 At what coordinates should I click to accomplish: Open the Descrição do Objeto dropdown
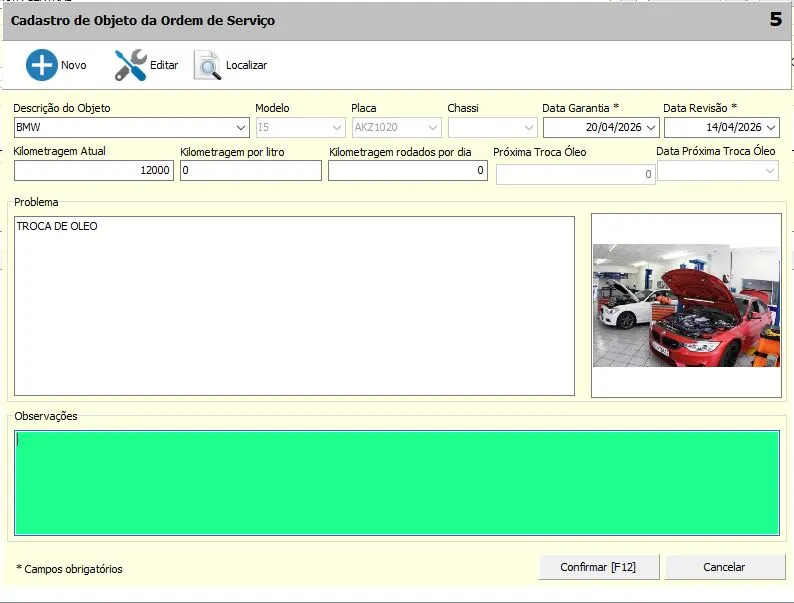(x=241, y=128)
